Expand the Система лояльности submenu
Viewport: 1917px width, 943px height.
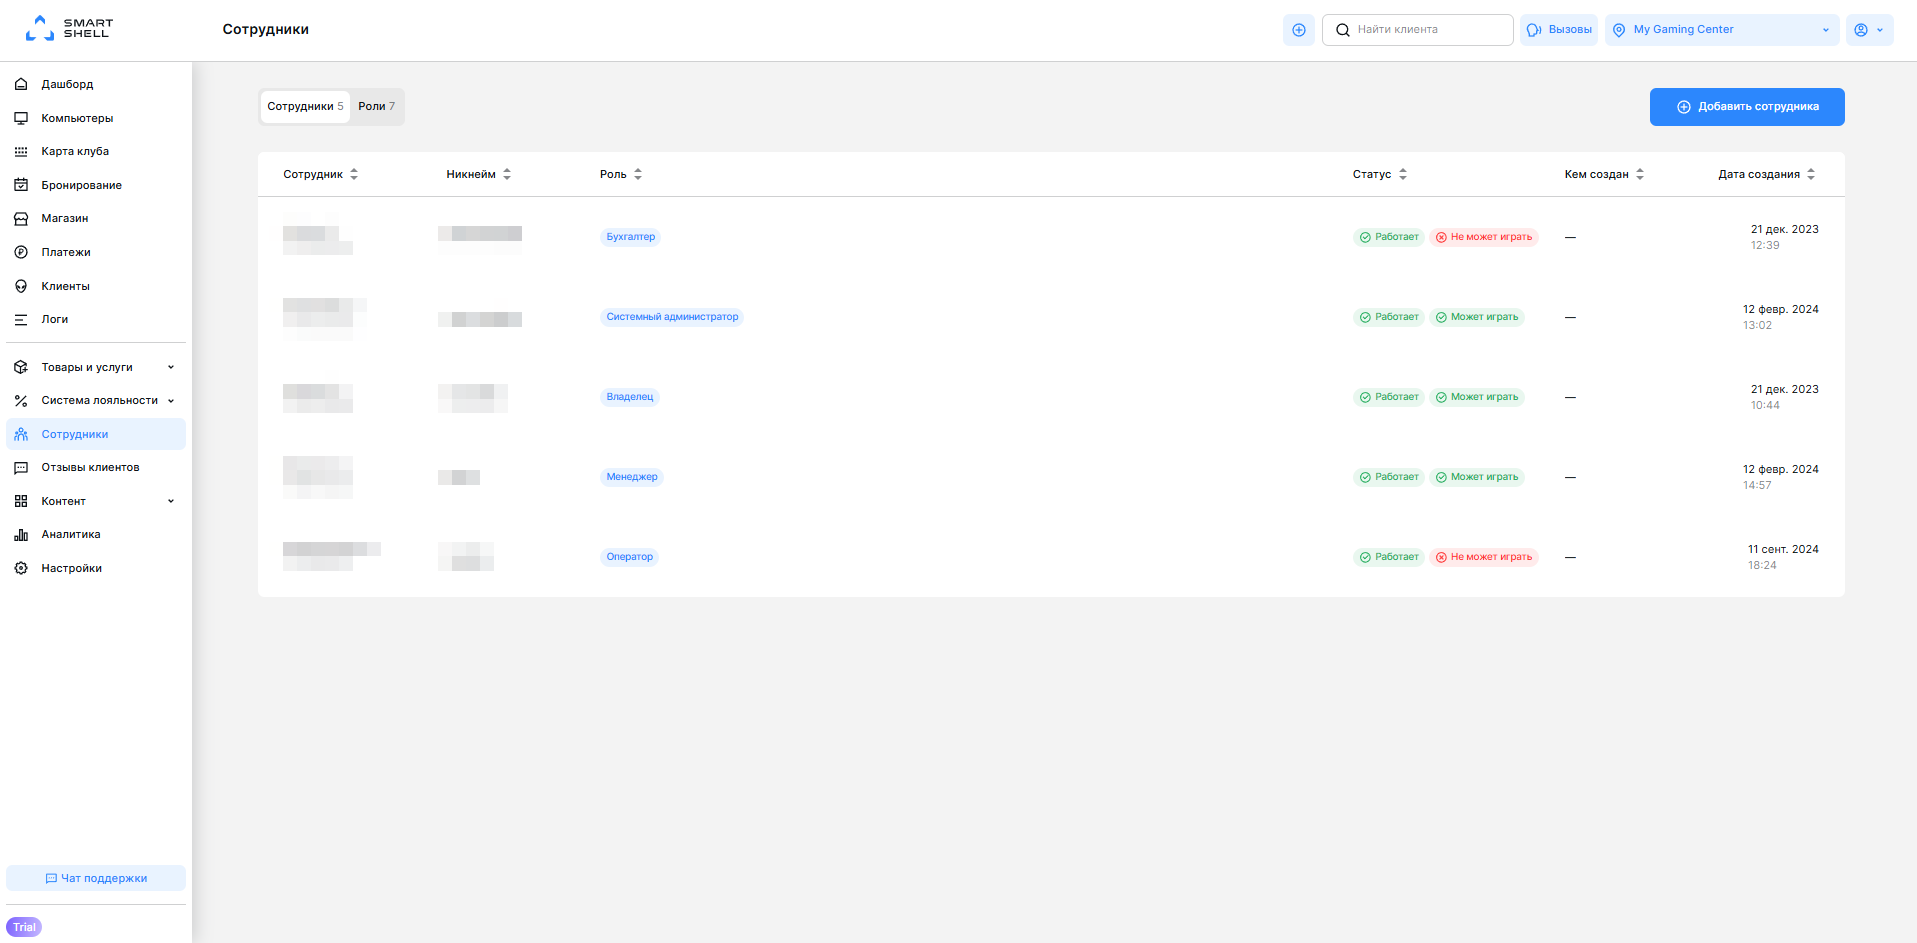click(95, 401)
